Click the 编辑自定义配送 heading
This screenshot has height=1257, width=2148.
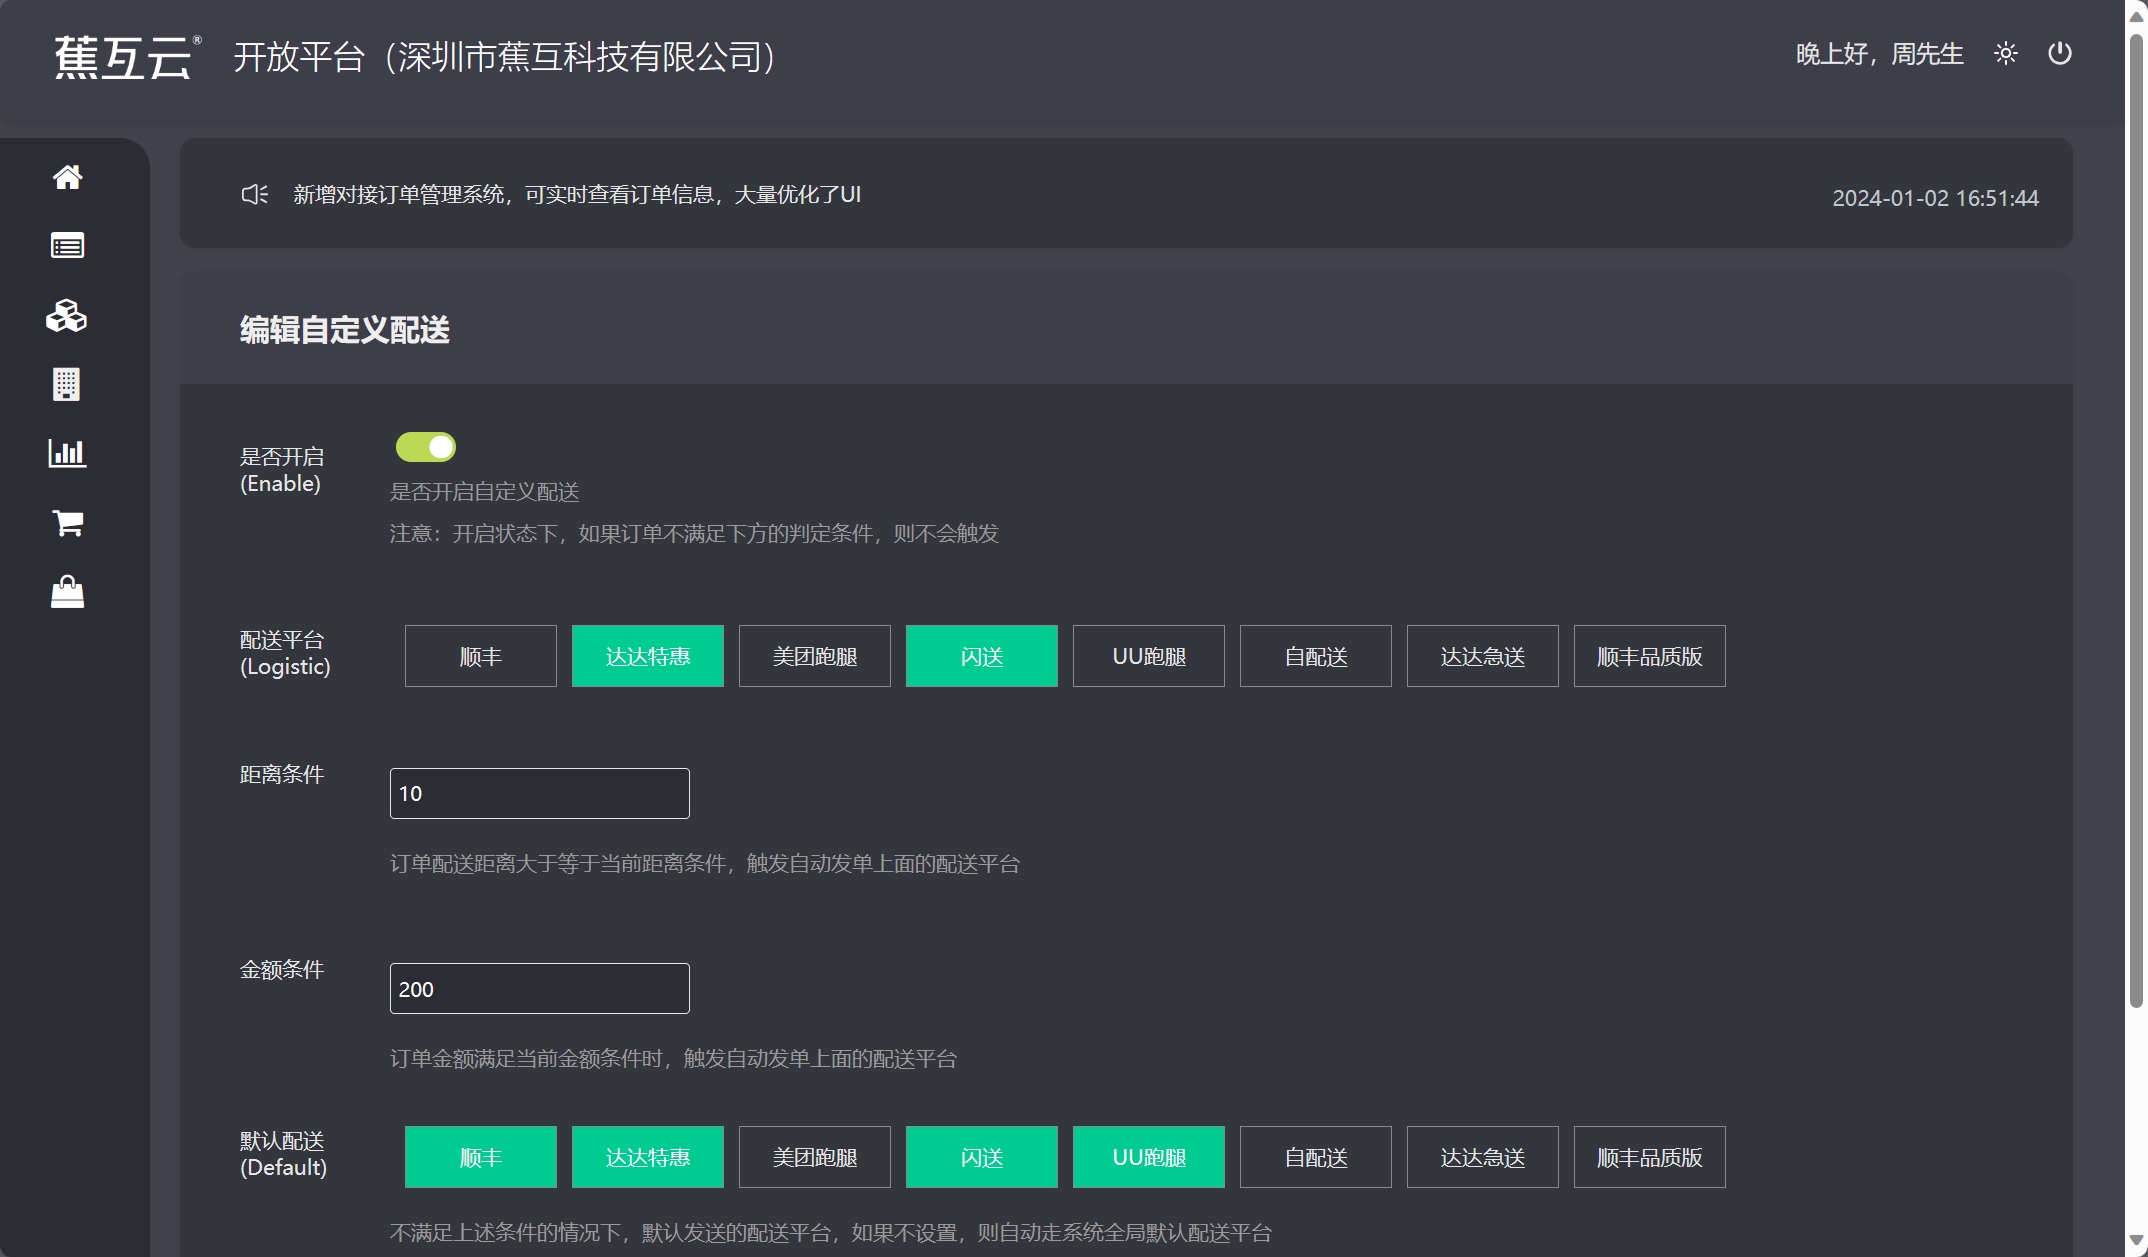(x=345, y=329)
